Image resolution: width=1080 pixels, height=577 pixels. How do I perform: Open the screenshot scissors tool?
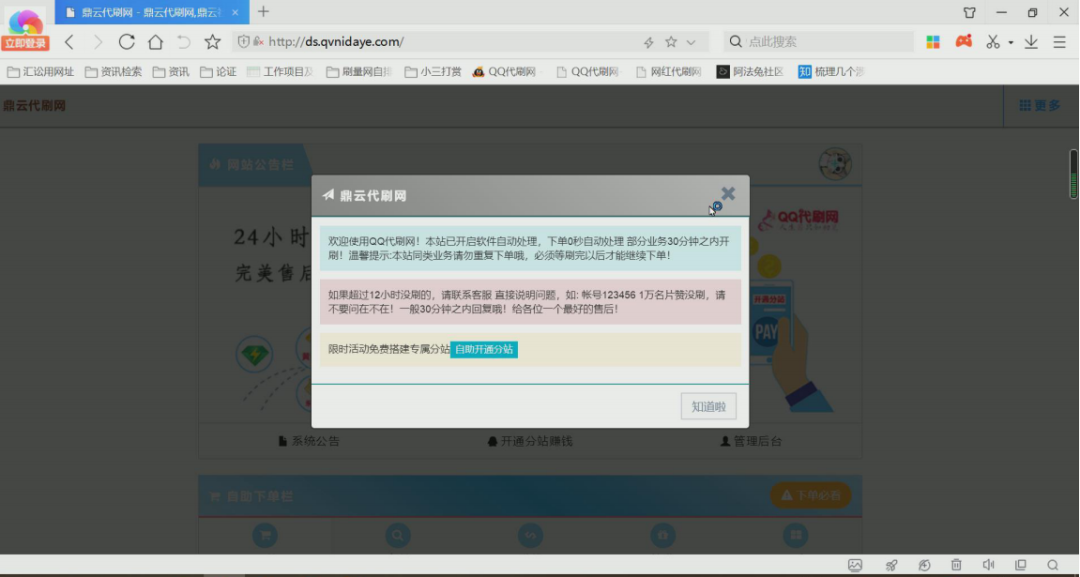click(995, 41)
